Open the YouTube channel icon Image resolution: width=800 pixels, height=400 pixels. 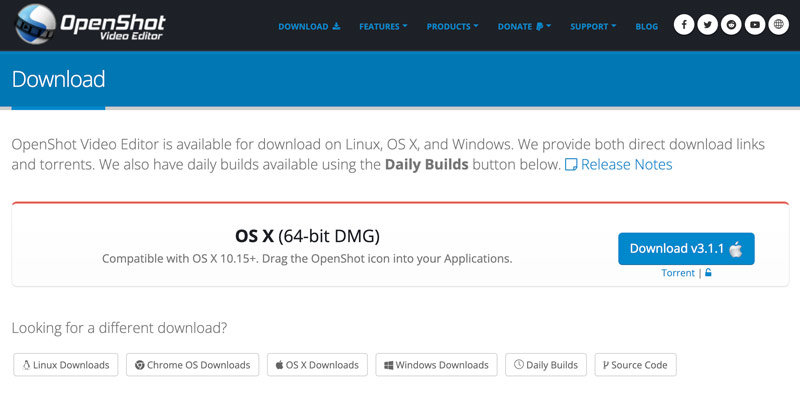click(755, 26)
